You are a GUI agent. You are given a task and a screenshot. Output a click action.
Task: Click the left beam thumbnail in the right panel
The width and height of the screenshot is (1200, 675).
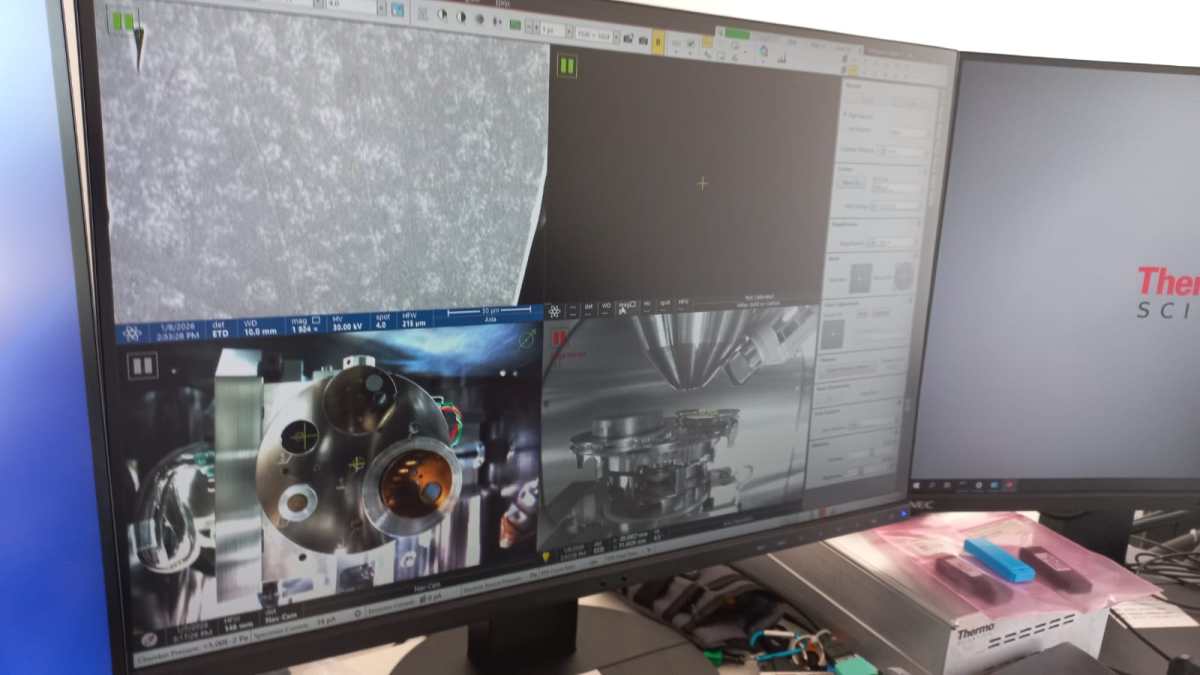coord(859,276)
